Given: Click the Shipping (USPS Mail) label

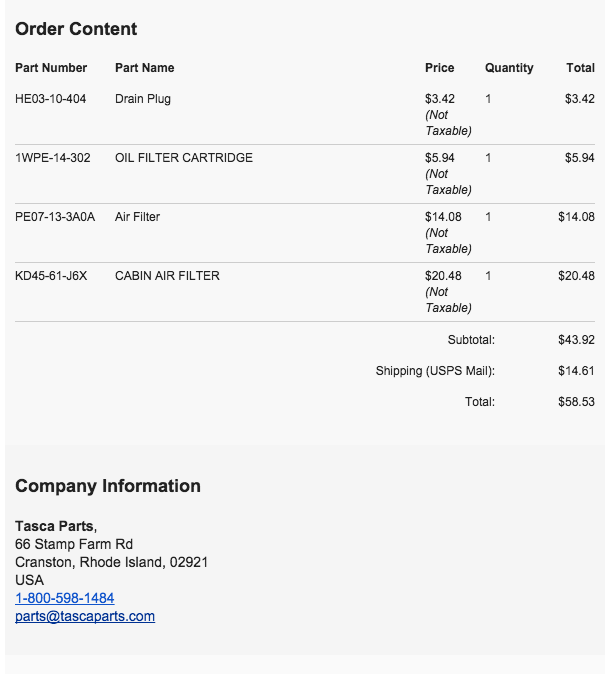Looking at the screenshot, I should click(435, 371).
